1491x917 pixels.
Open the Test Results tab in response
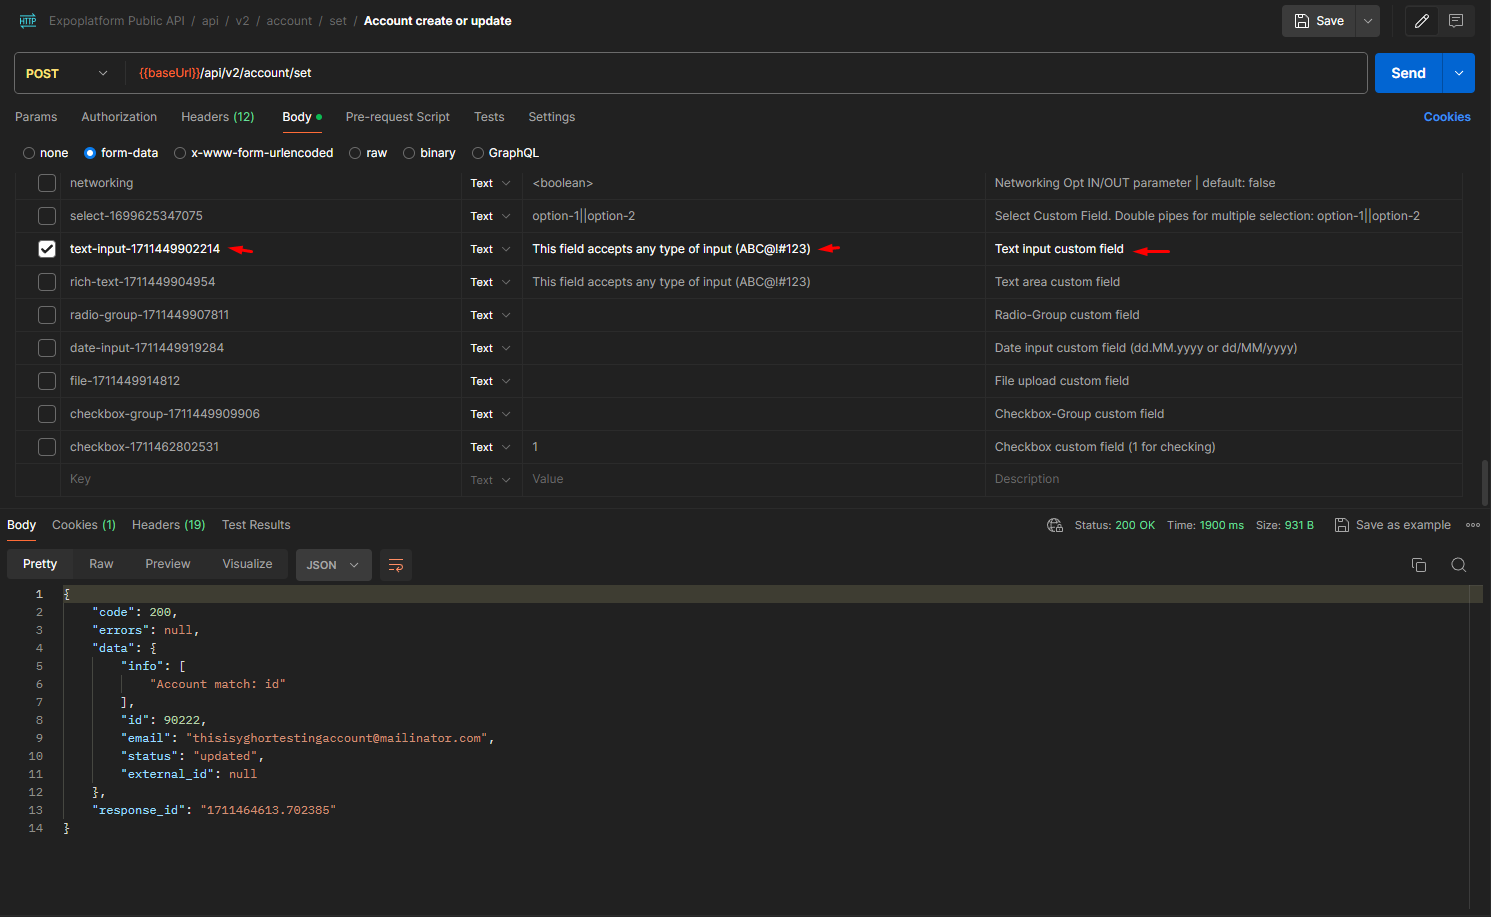point(256,524)
